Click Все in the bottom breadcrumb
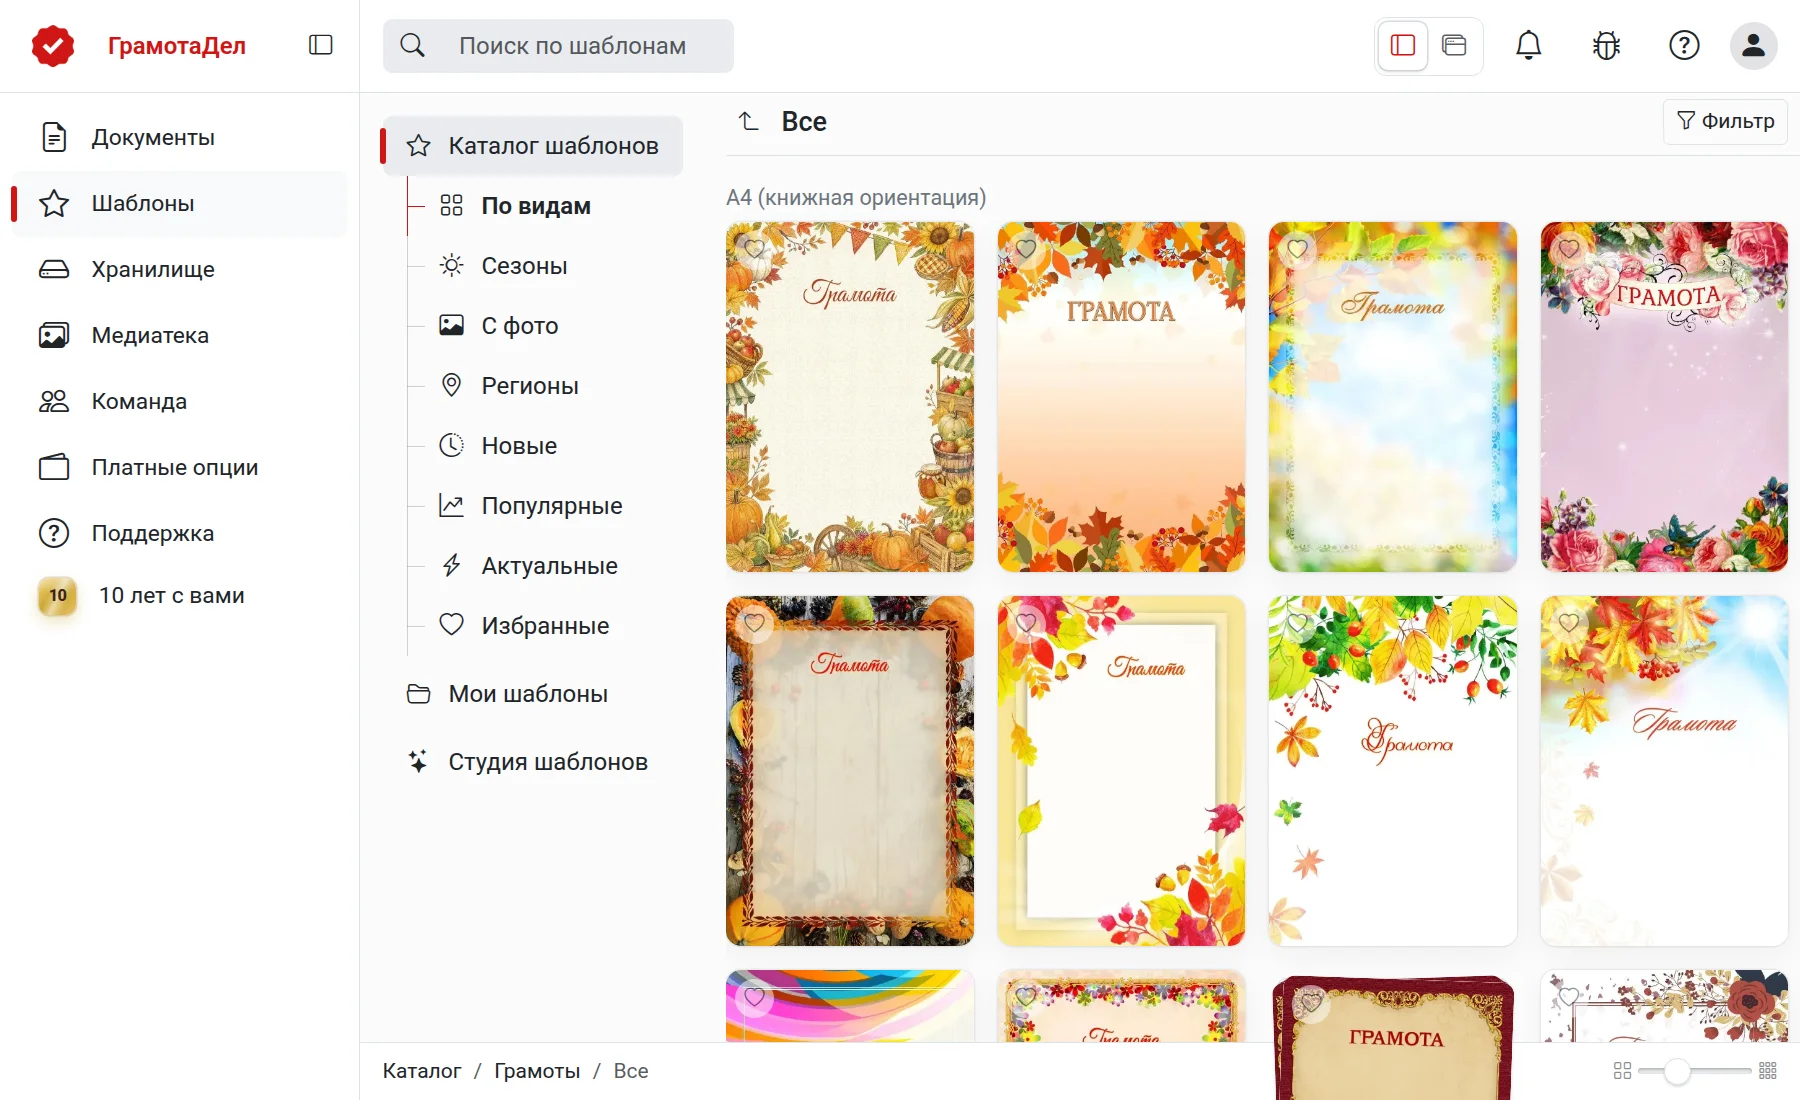The image size is (1800, 1100). 631,1071
